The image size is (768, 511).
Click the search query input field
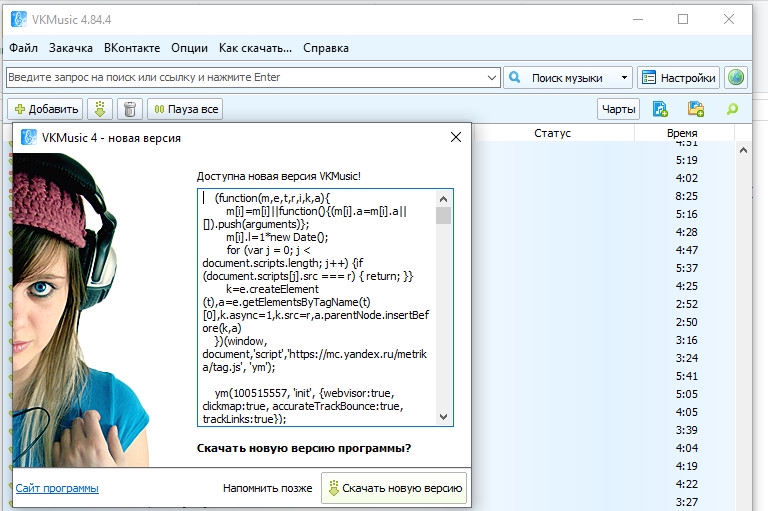246,77
